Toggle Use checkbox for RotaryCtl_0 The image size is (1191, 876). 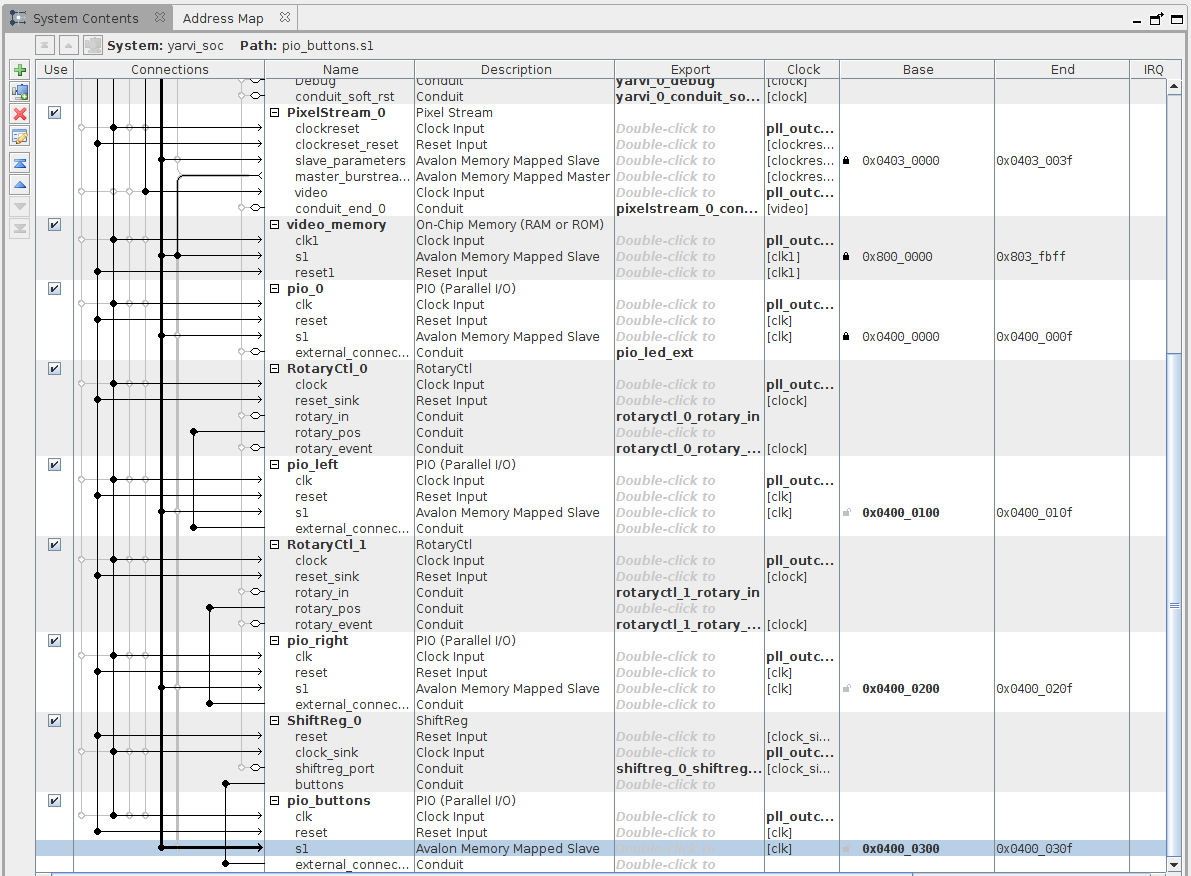(x=55, y=368)
